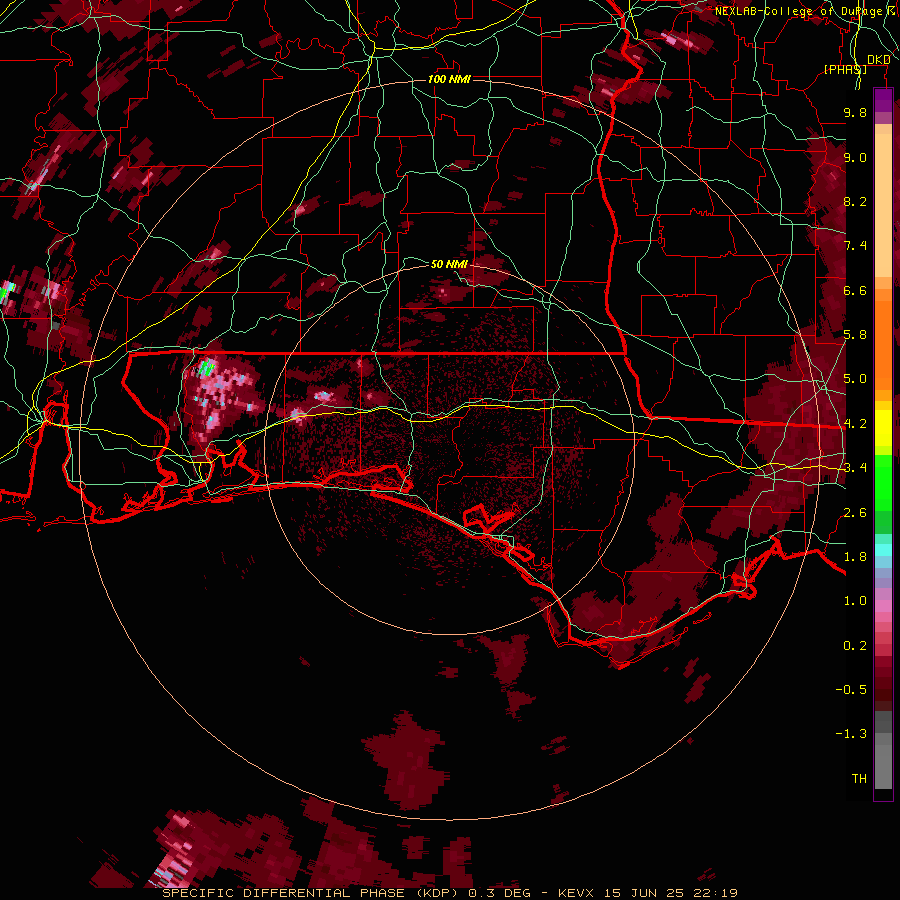Viewport: 900px width, 900px height.
Task: Click the 6.6 scale value
Action: pos(855,290)
